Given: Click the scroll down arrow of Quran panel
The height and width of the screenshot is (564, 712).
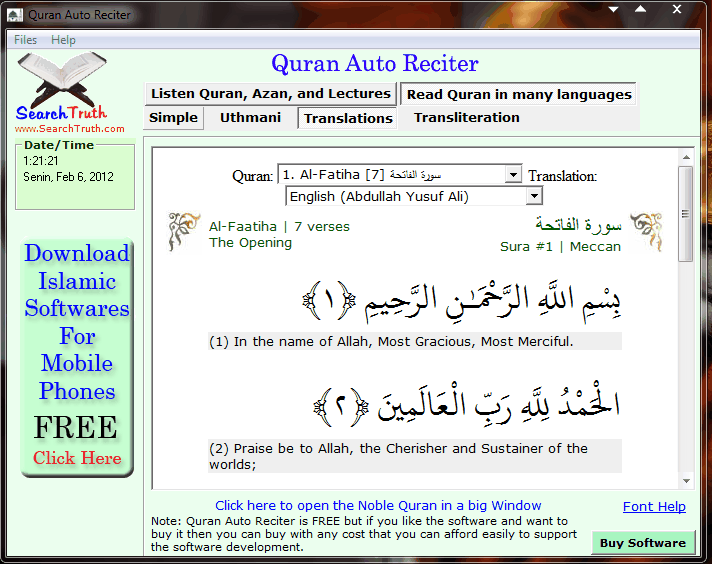Looking at the screenshot, I should [x=686, y=481].
